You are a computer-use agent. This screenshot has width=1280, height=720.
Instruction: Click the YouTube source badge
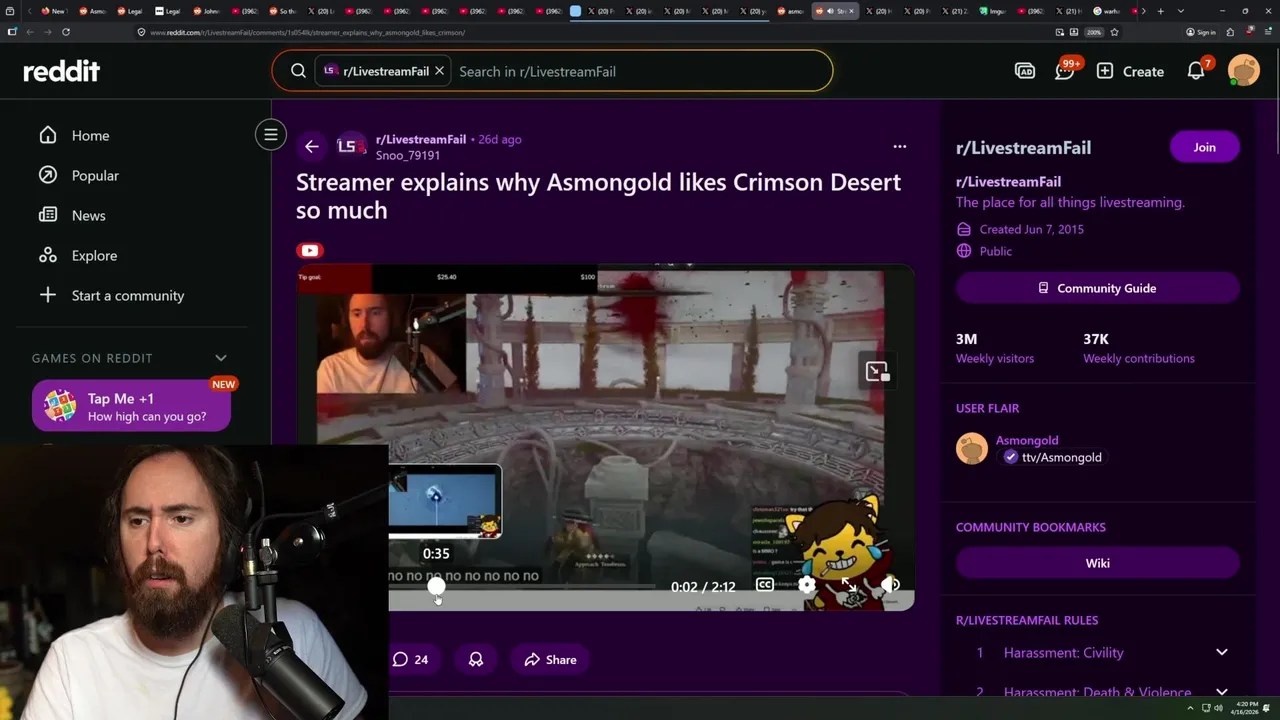tap(310, 251)
